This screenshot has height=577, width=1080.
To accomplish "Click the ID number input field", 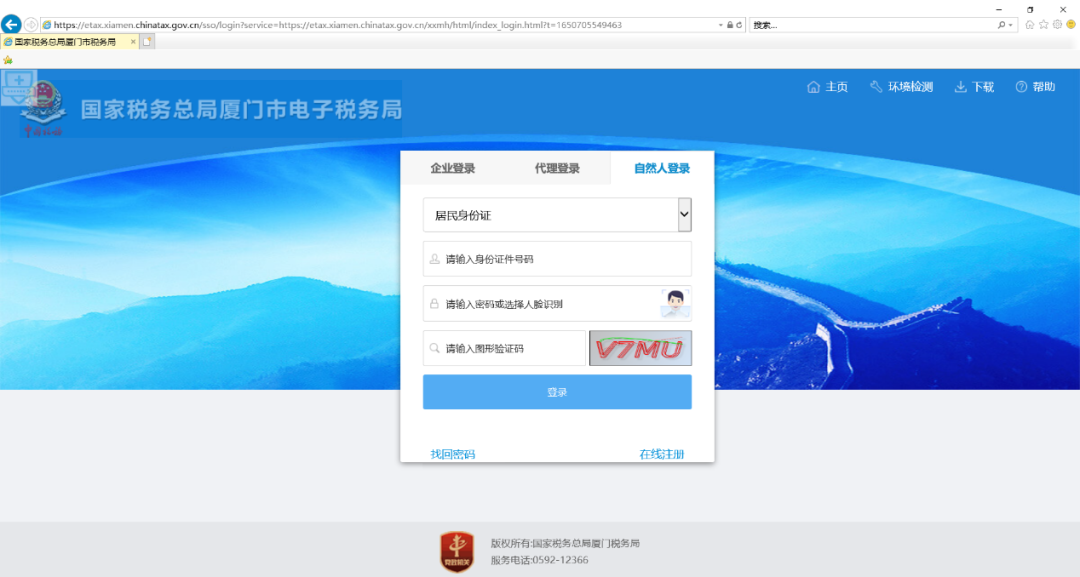I will tap(557, 259).
